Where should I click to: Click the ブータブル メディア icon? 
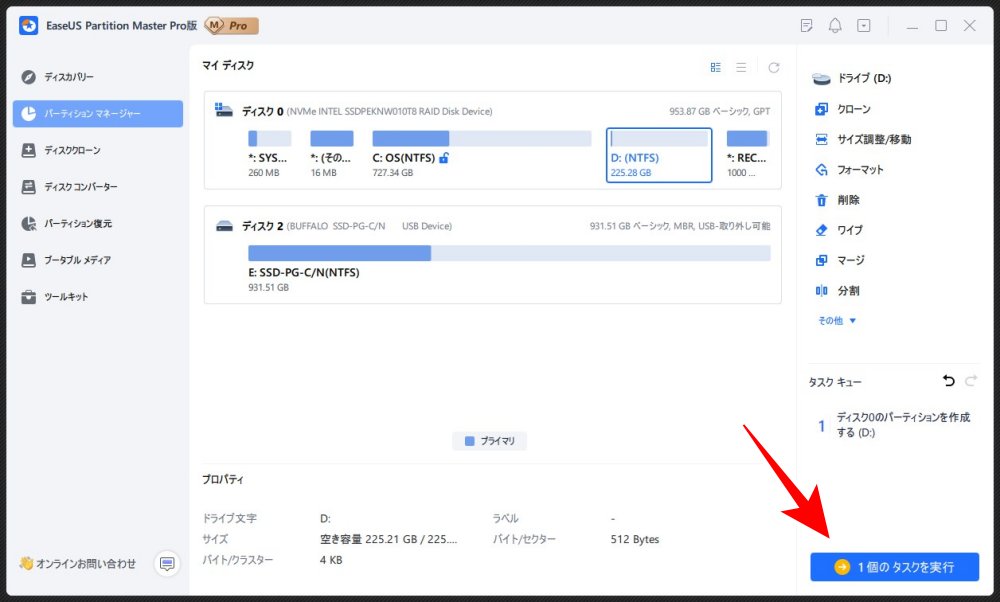pyautogui.click(x=29, y=260)
